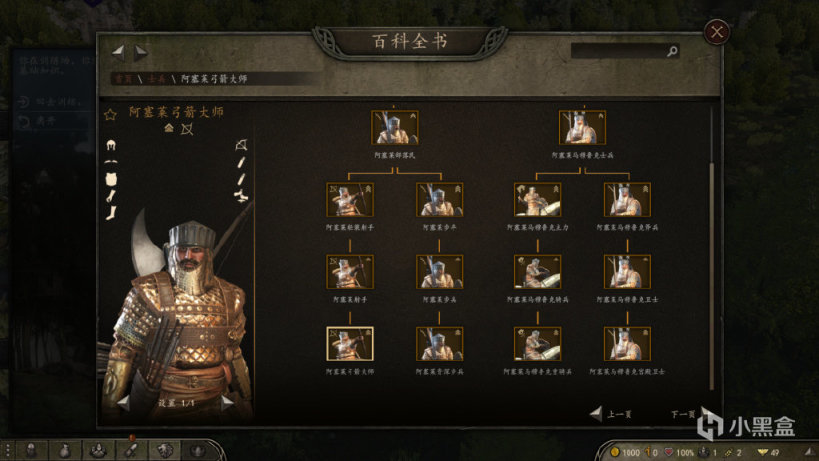Open the 阿塞莱步卒 troop thumbnail
The width and height of the screenshot is (819, 461).
(439, 199)
